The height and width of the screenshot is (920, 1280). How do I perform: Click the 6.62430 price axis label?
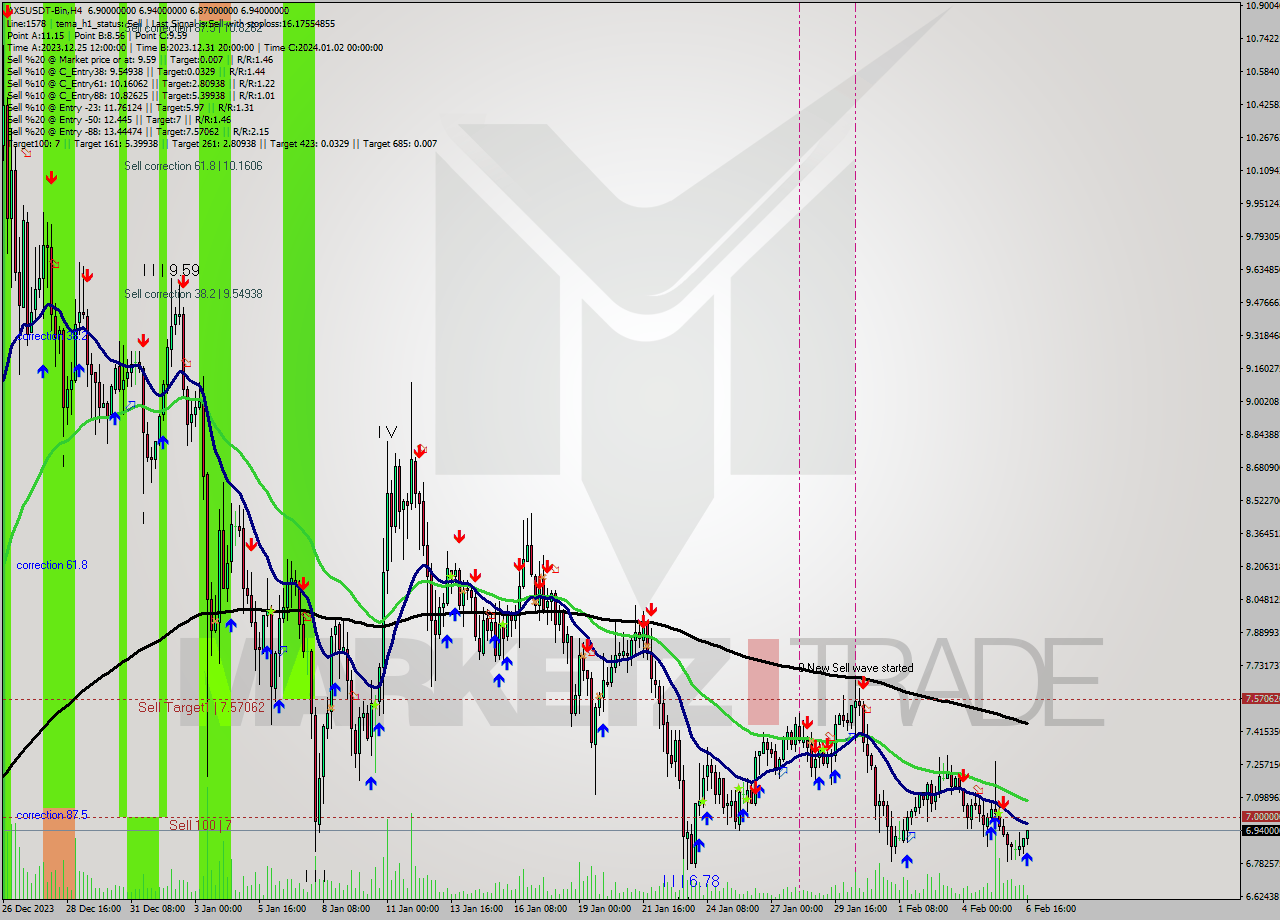[1262, 896]
